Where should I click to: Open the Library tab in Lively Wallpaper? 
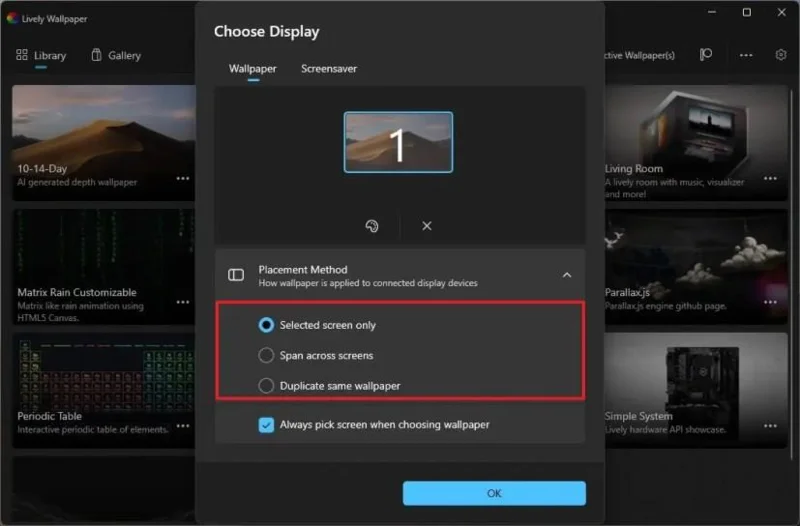pos(41,55)
